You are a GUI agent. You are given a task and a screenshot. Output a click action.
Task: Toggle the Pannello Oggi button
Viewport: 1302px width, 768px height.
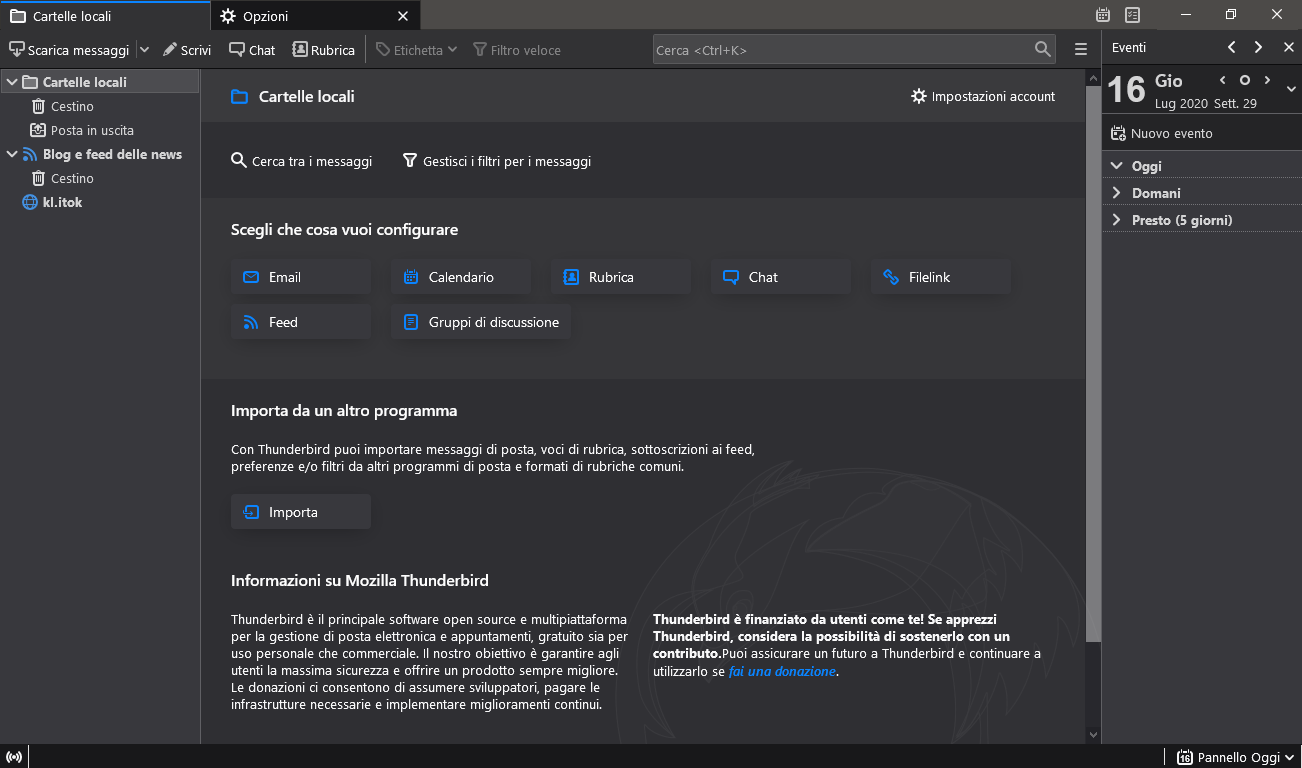tap(1236, 757)
